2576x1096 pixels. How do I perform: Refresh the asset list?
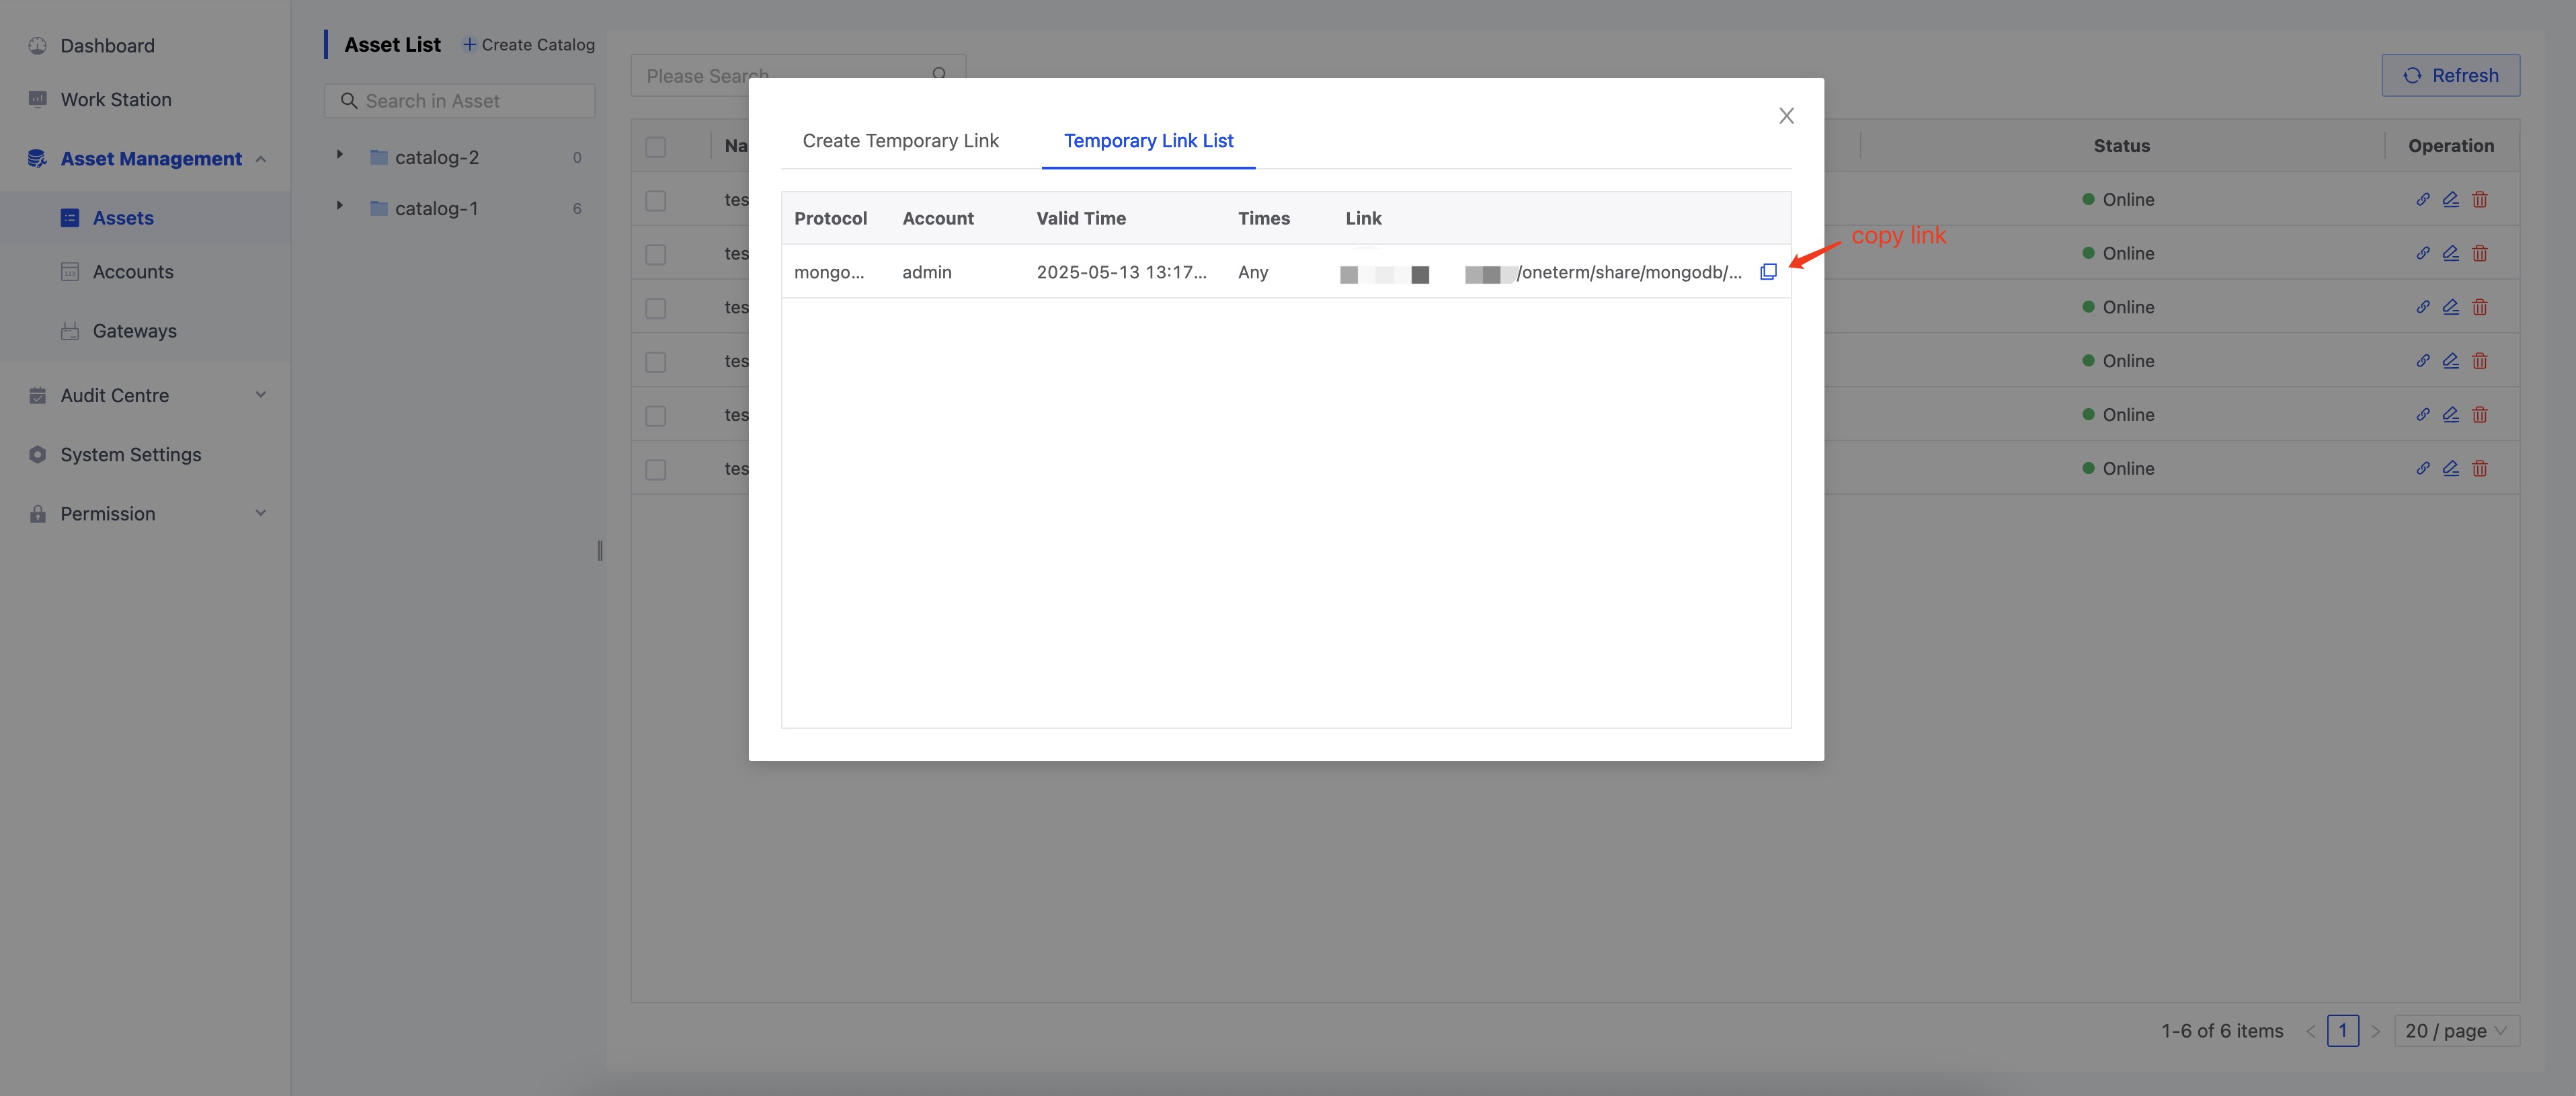pos(2450,76)
